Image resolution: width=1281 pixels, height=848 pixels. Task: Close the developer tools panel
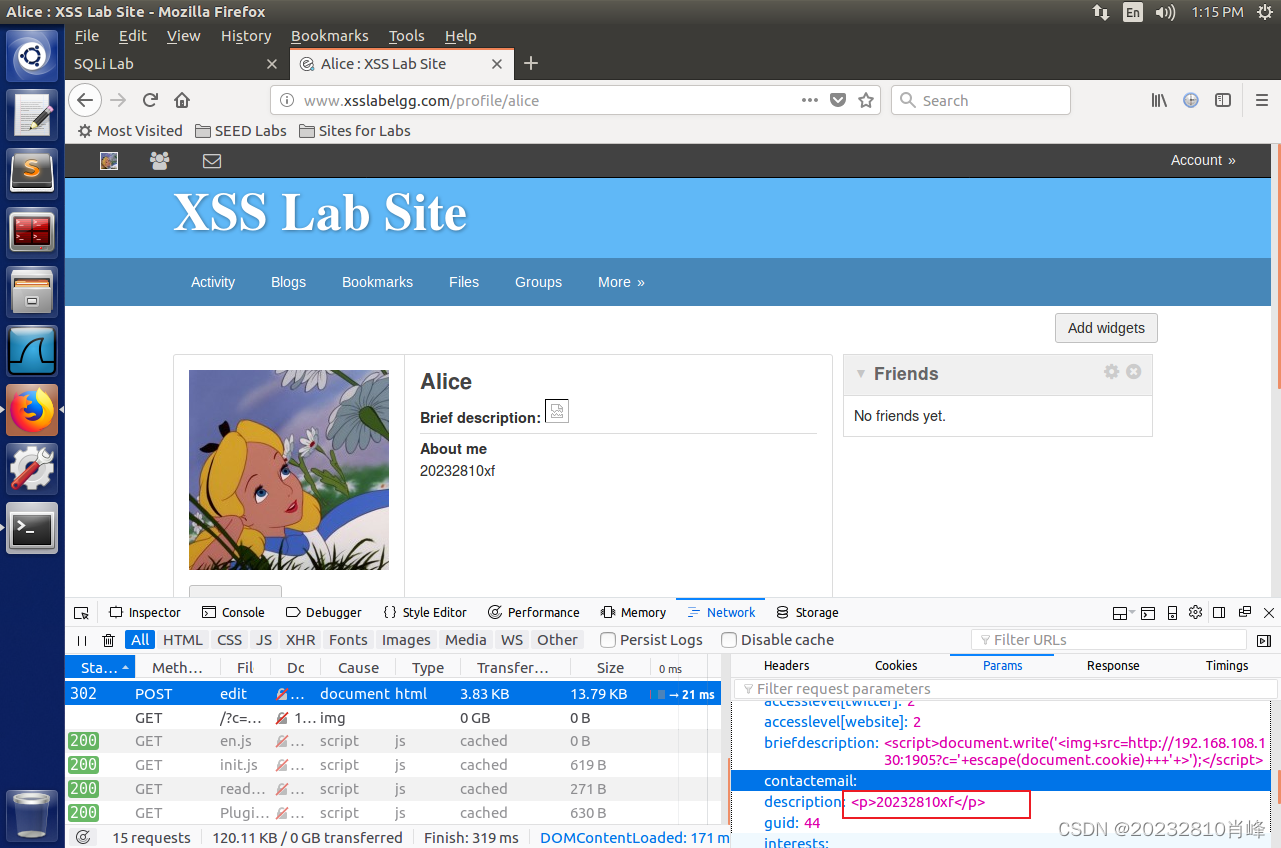coord(1269,613)
